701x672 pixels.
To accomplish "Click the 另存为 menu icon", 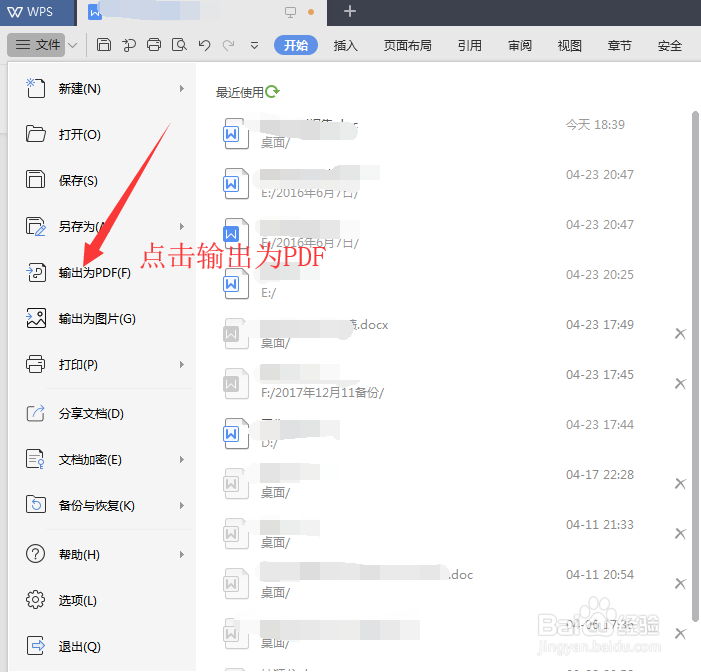I will tap(36, 226).
